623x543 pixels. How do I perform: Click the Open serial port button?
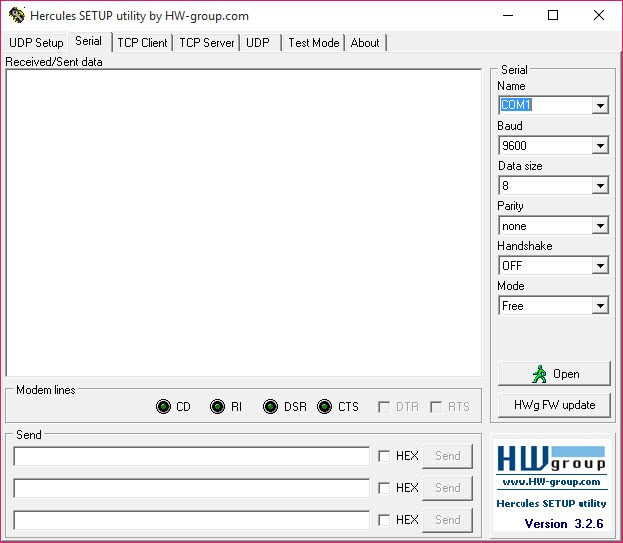pos(554,374)
